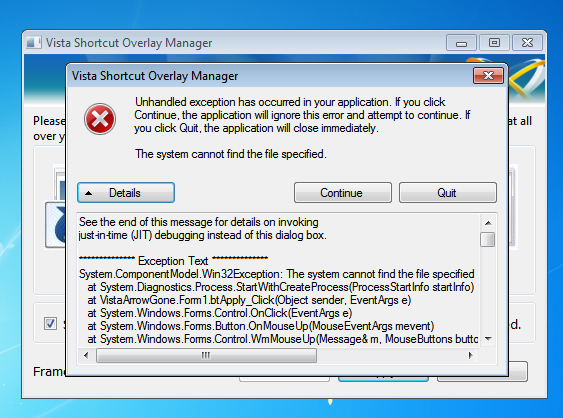Click horizontal scrollbar left arrow in details
The image size is (563, 418).
86,356
